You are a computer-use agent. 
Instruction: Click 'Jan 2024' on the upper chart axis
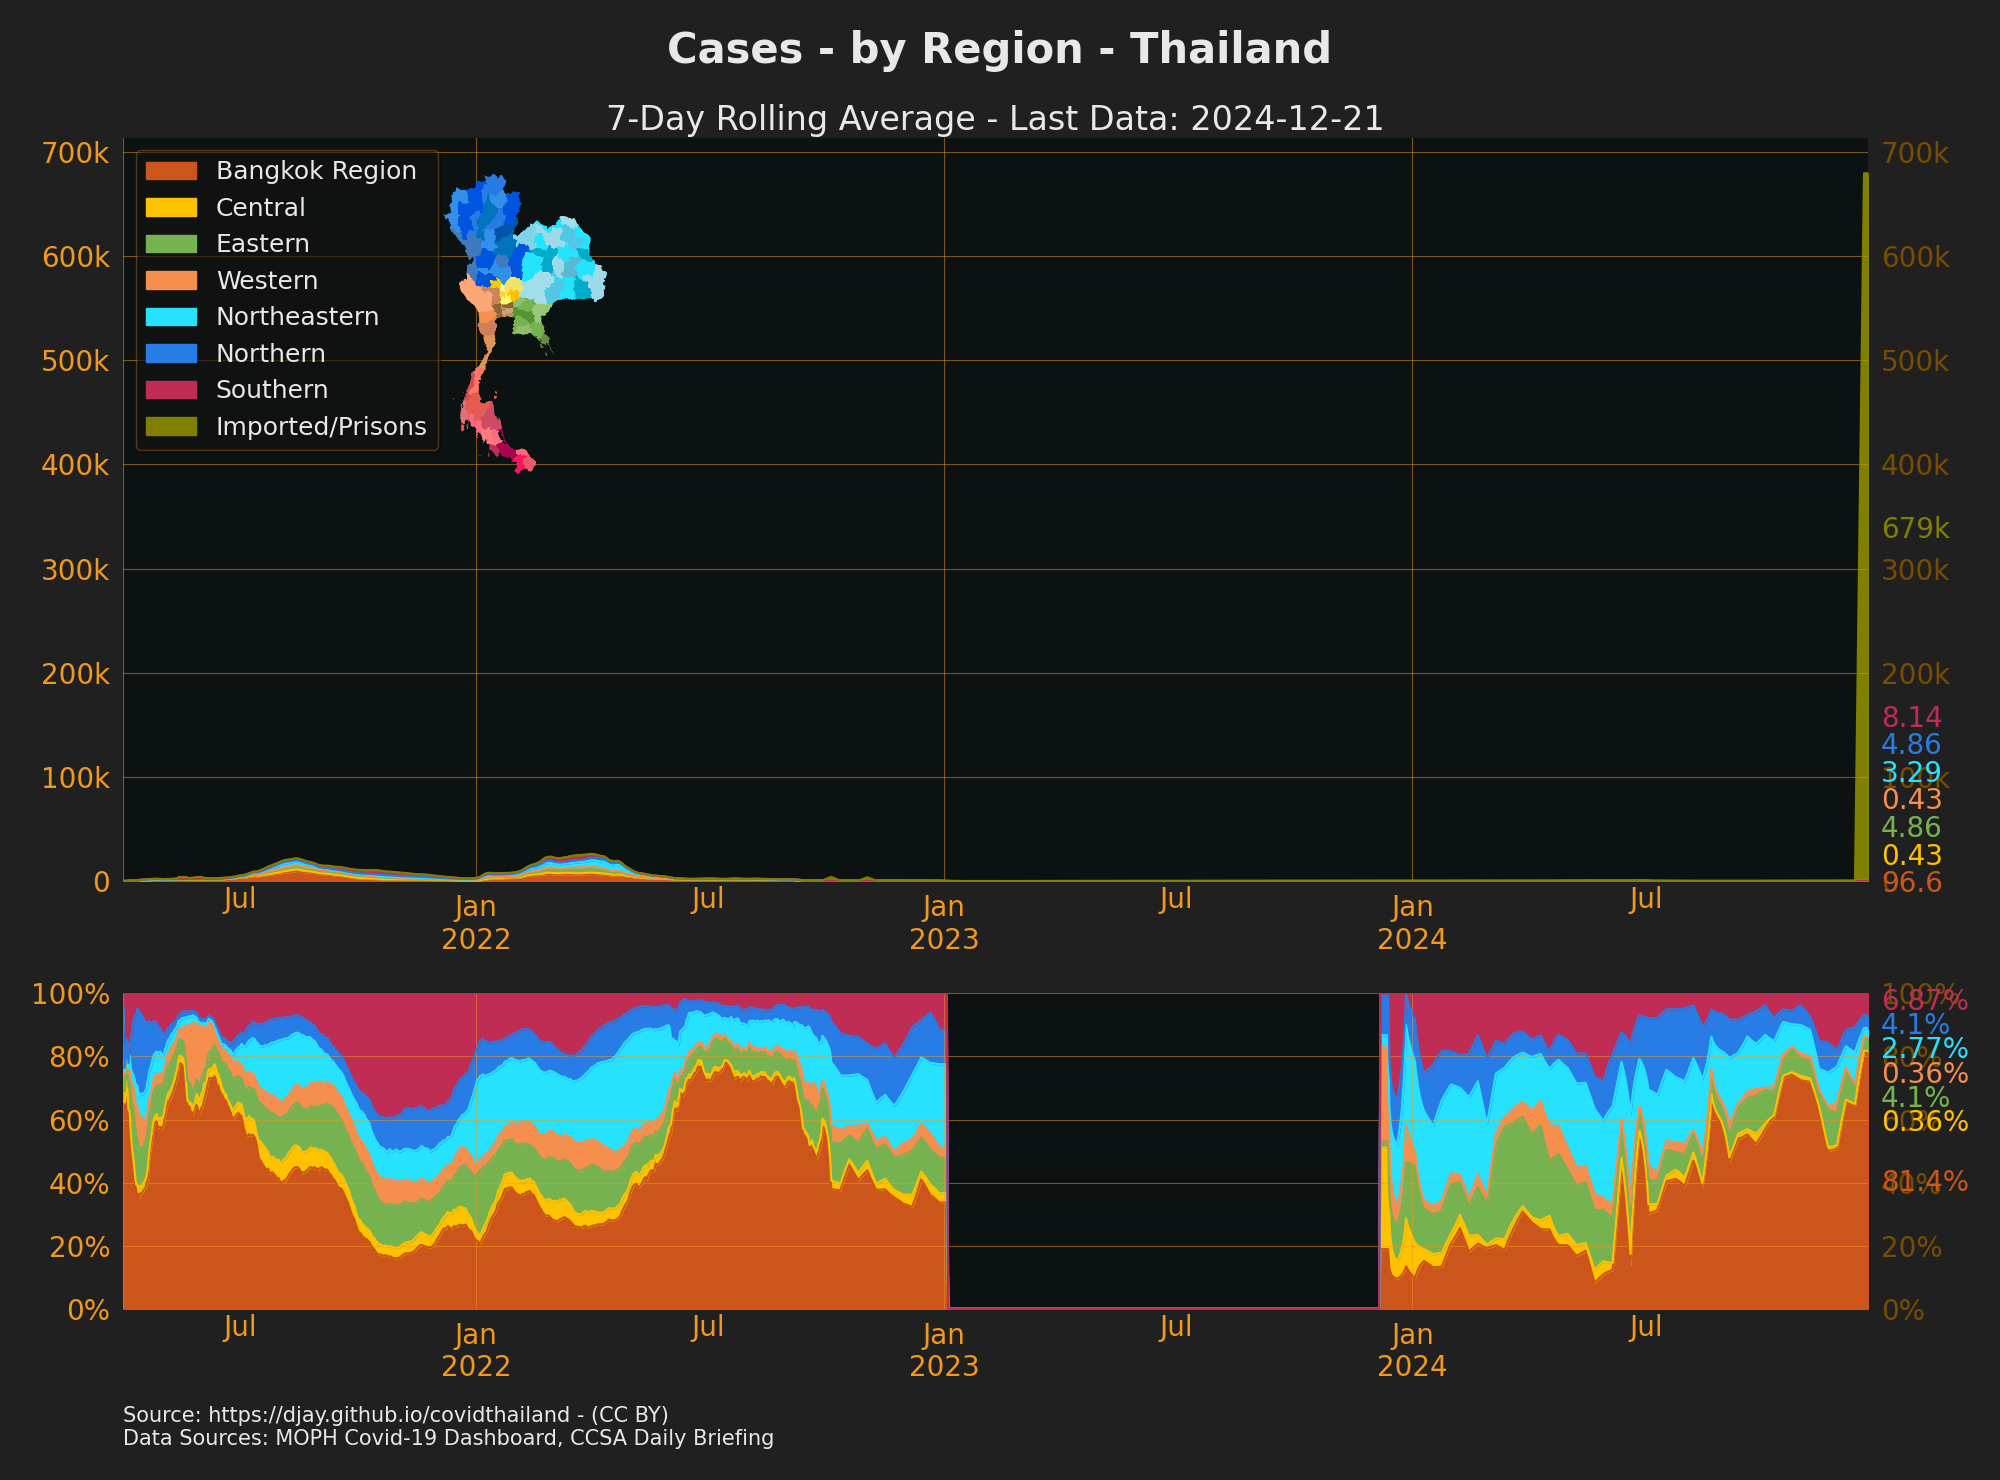pos(1412,923)
